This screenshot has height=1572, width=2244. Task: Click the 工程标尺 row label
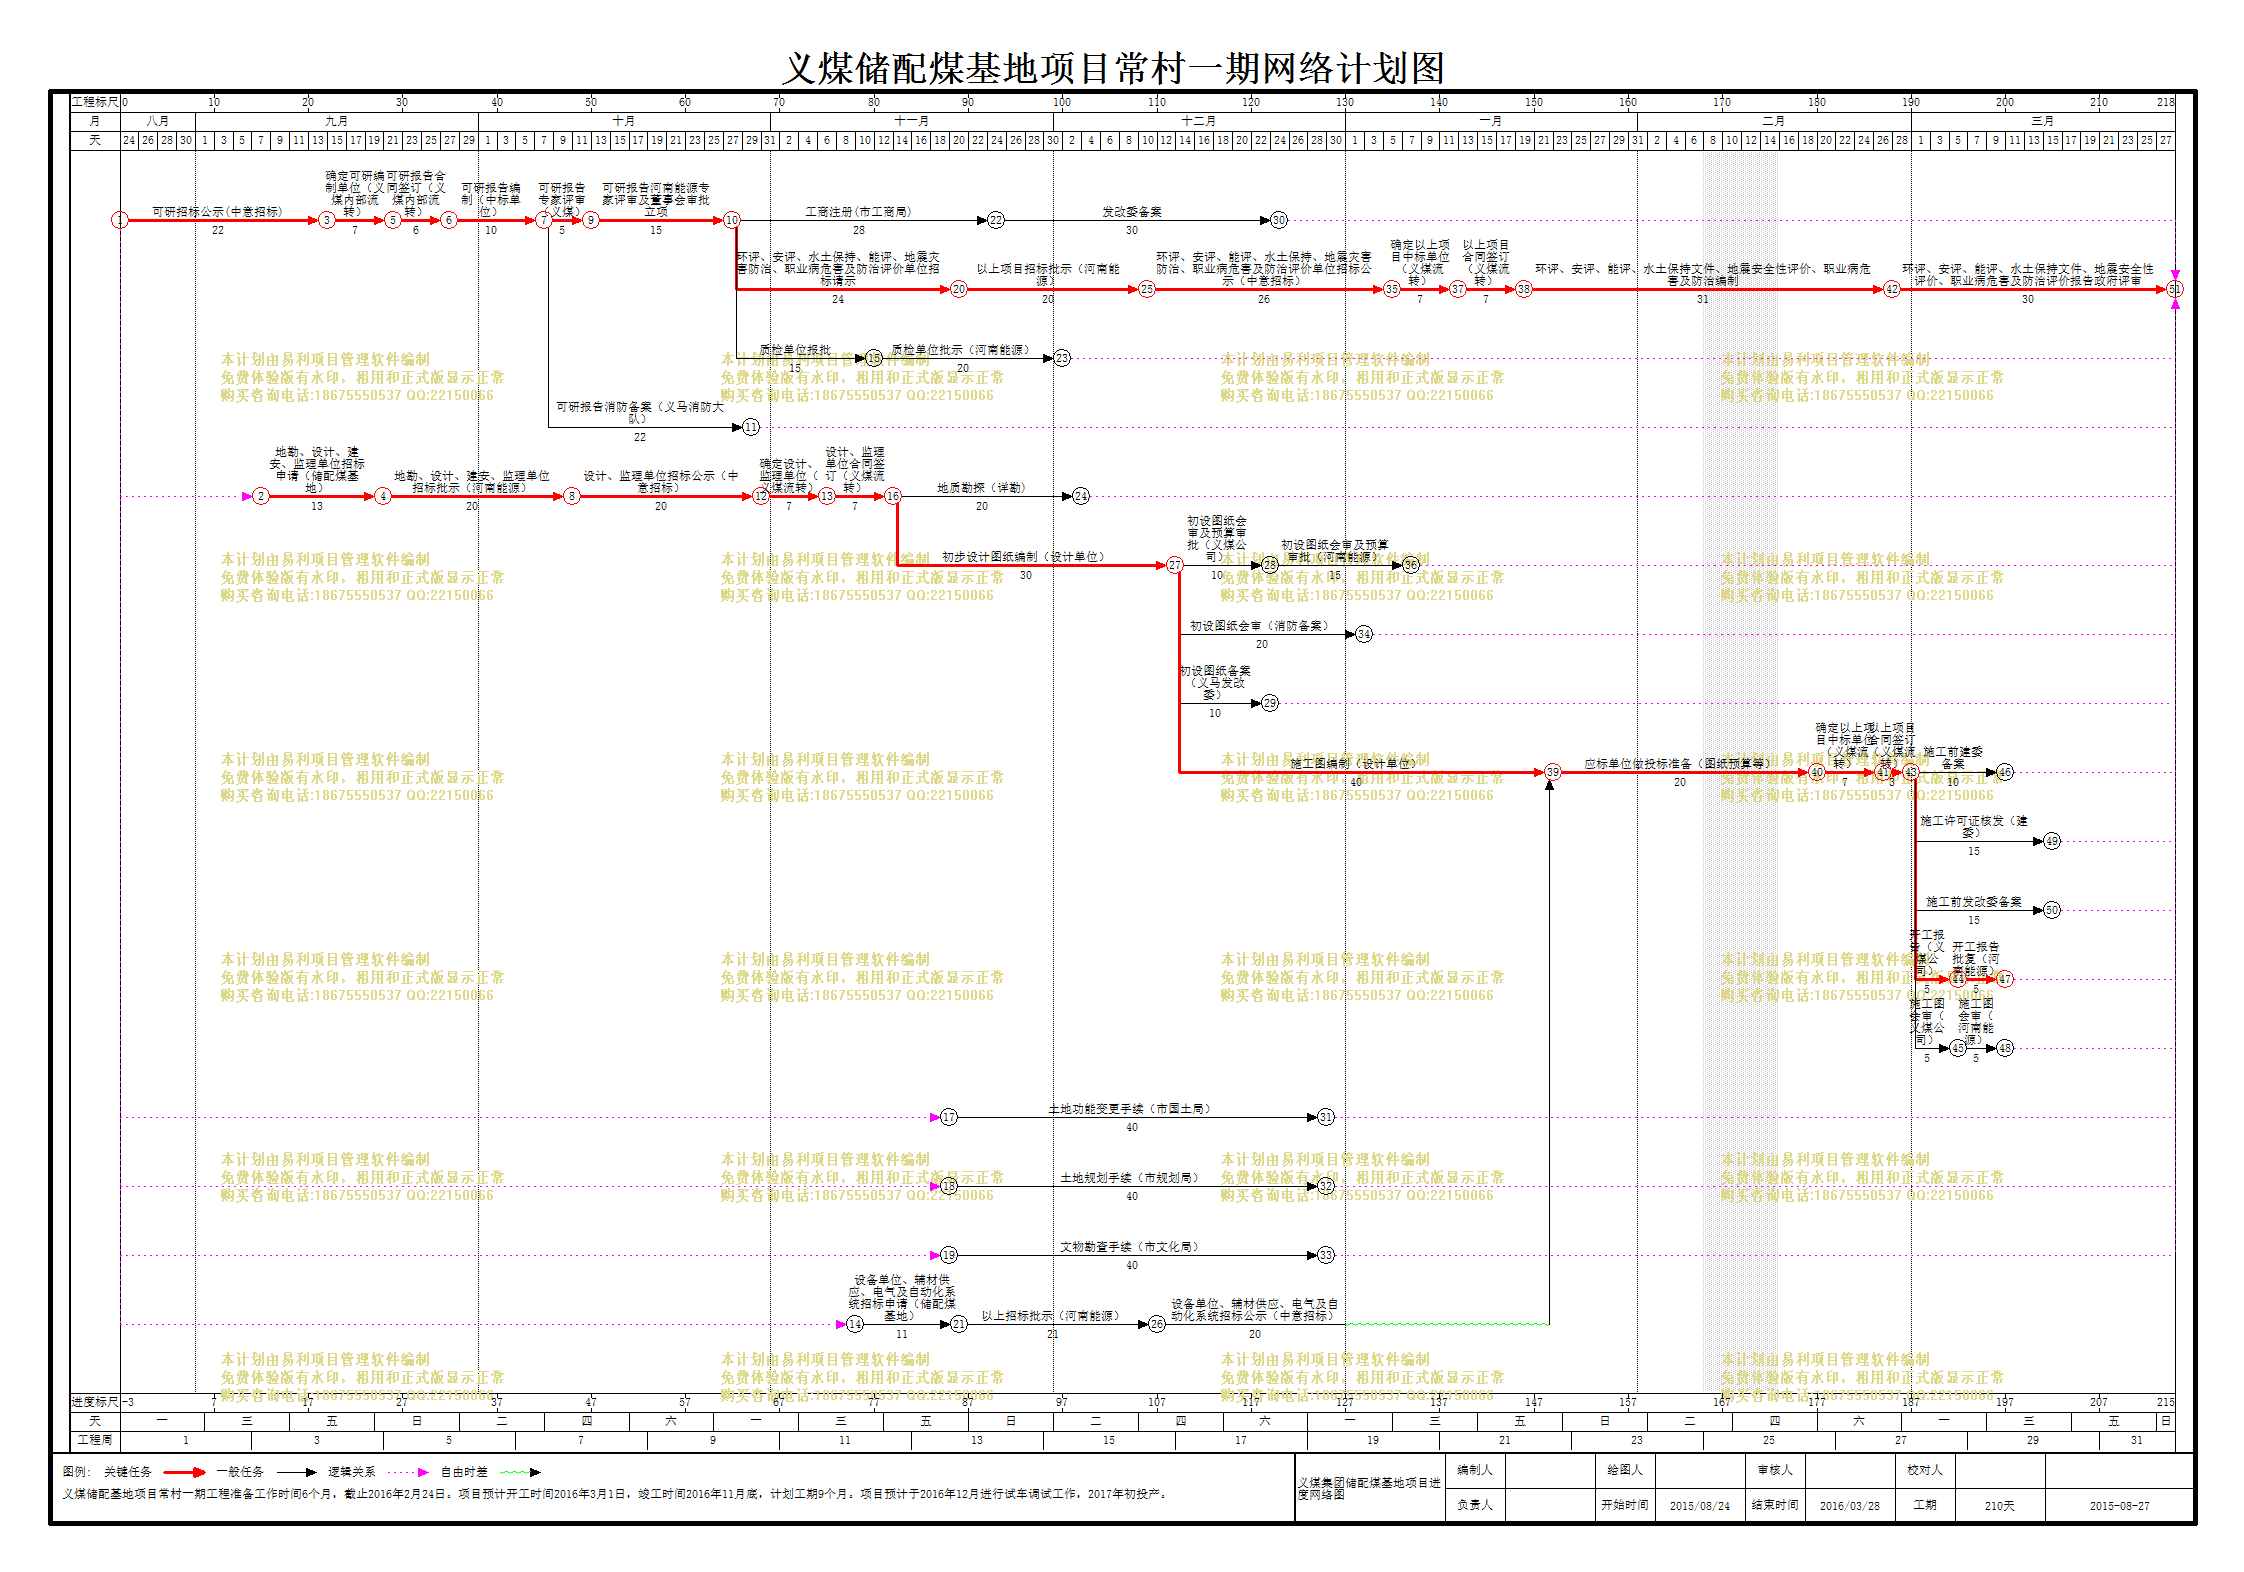95,102
